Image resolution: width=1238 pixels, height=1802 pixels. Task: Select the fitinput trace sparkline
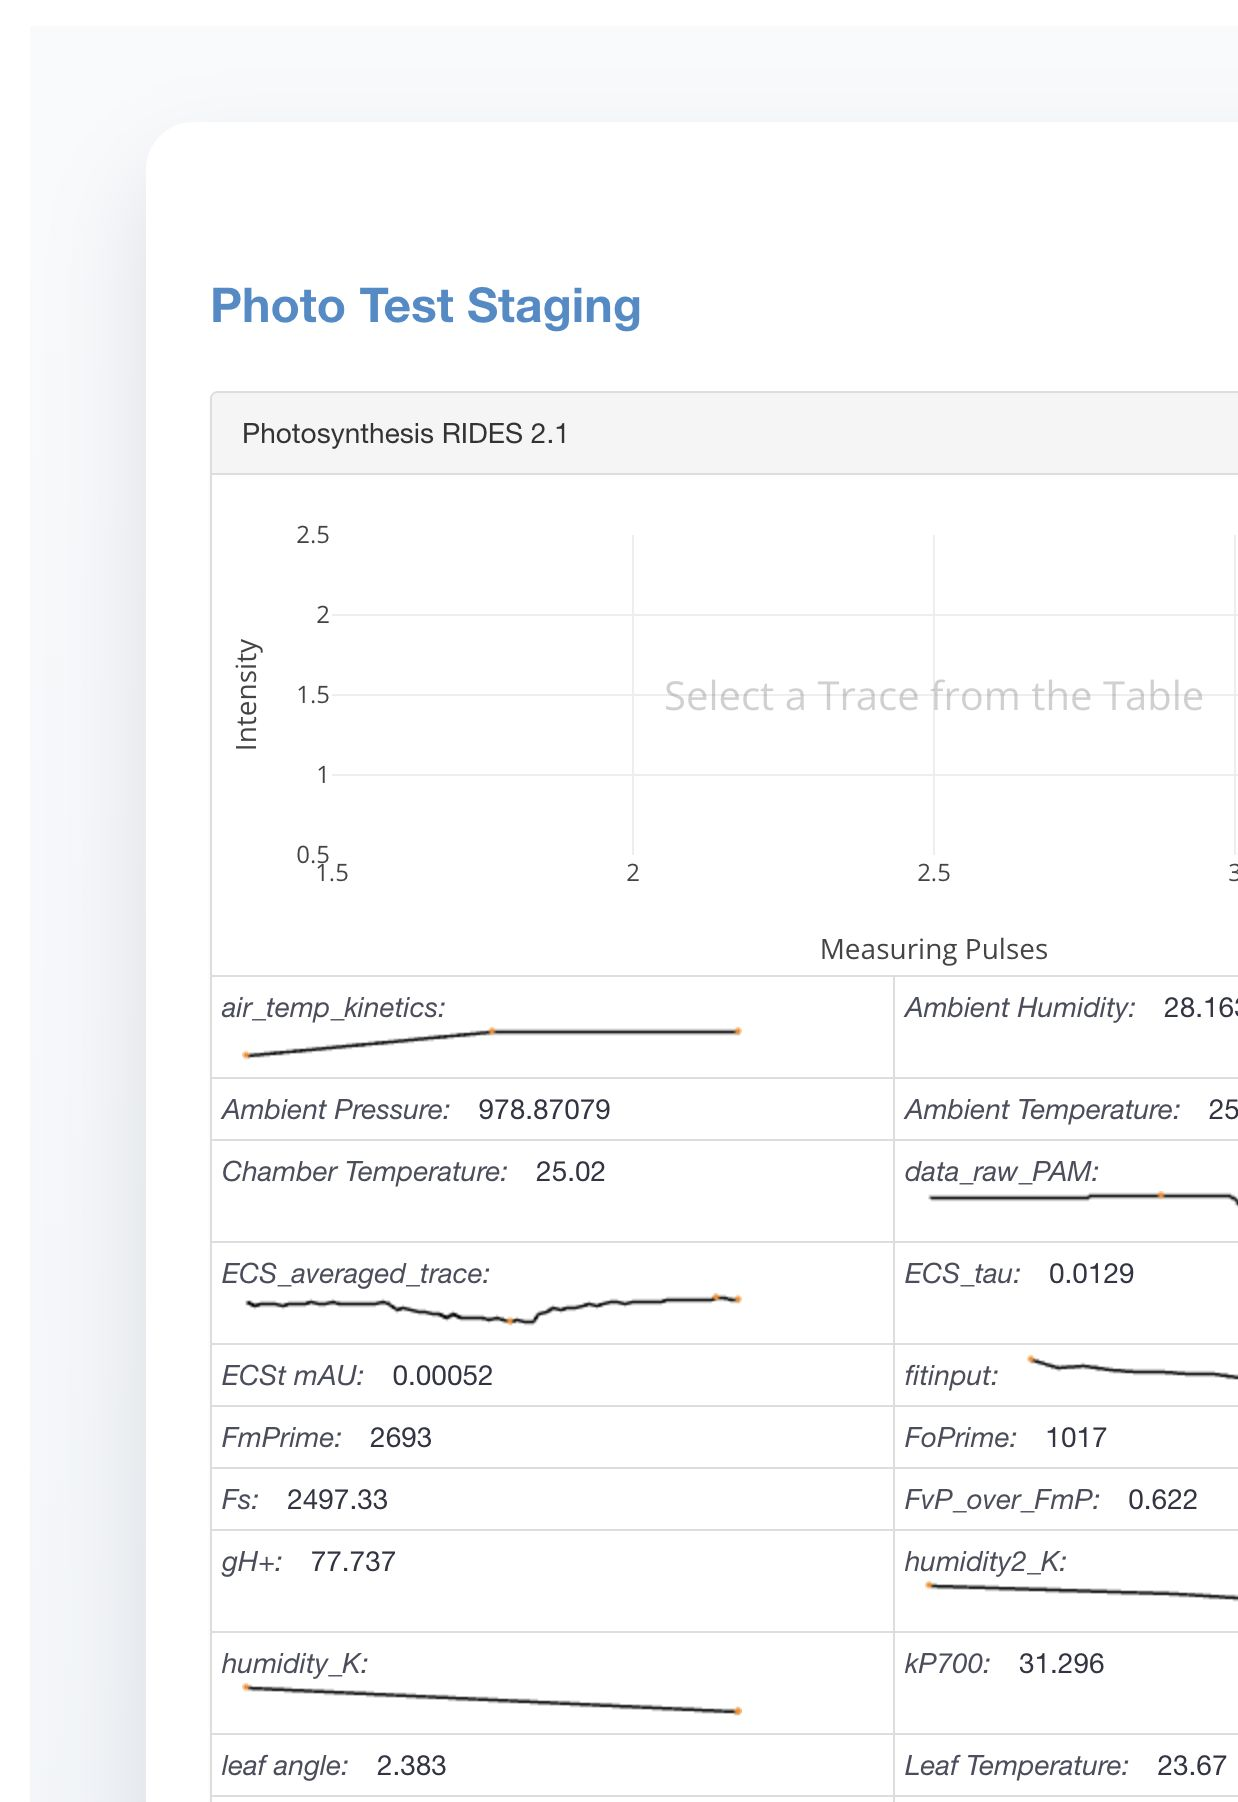point(1133,1367)
